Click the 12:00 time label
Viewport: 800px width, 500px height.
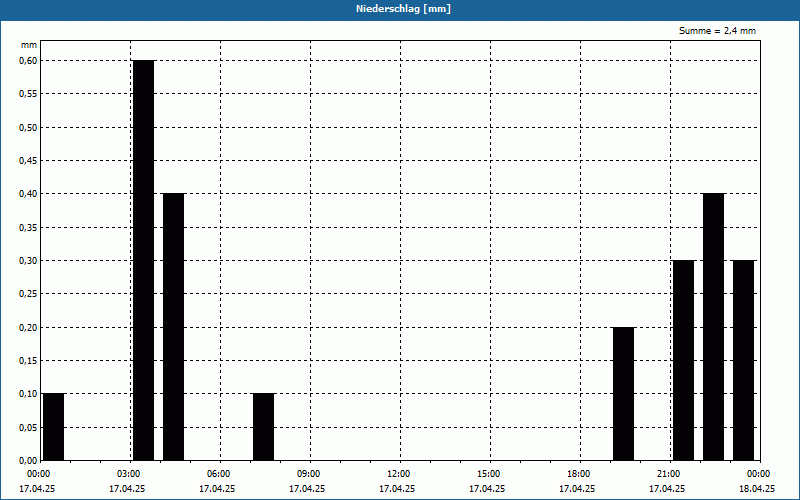398,474
